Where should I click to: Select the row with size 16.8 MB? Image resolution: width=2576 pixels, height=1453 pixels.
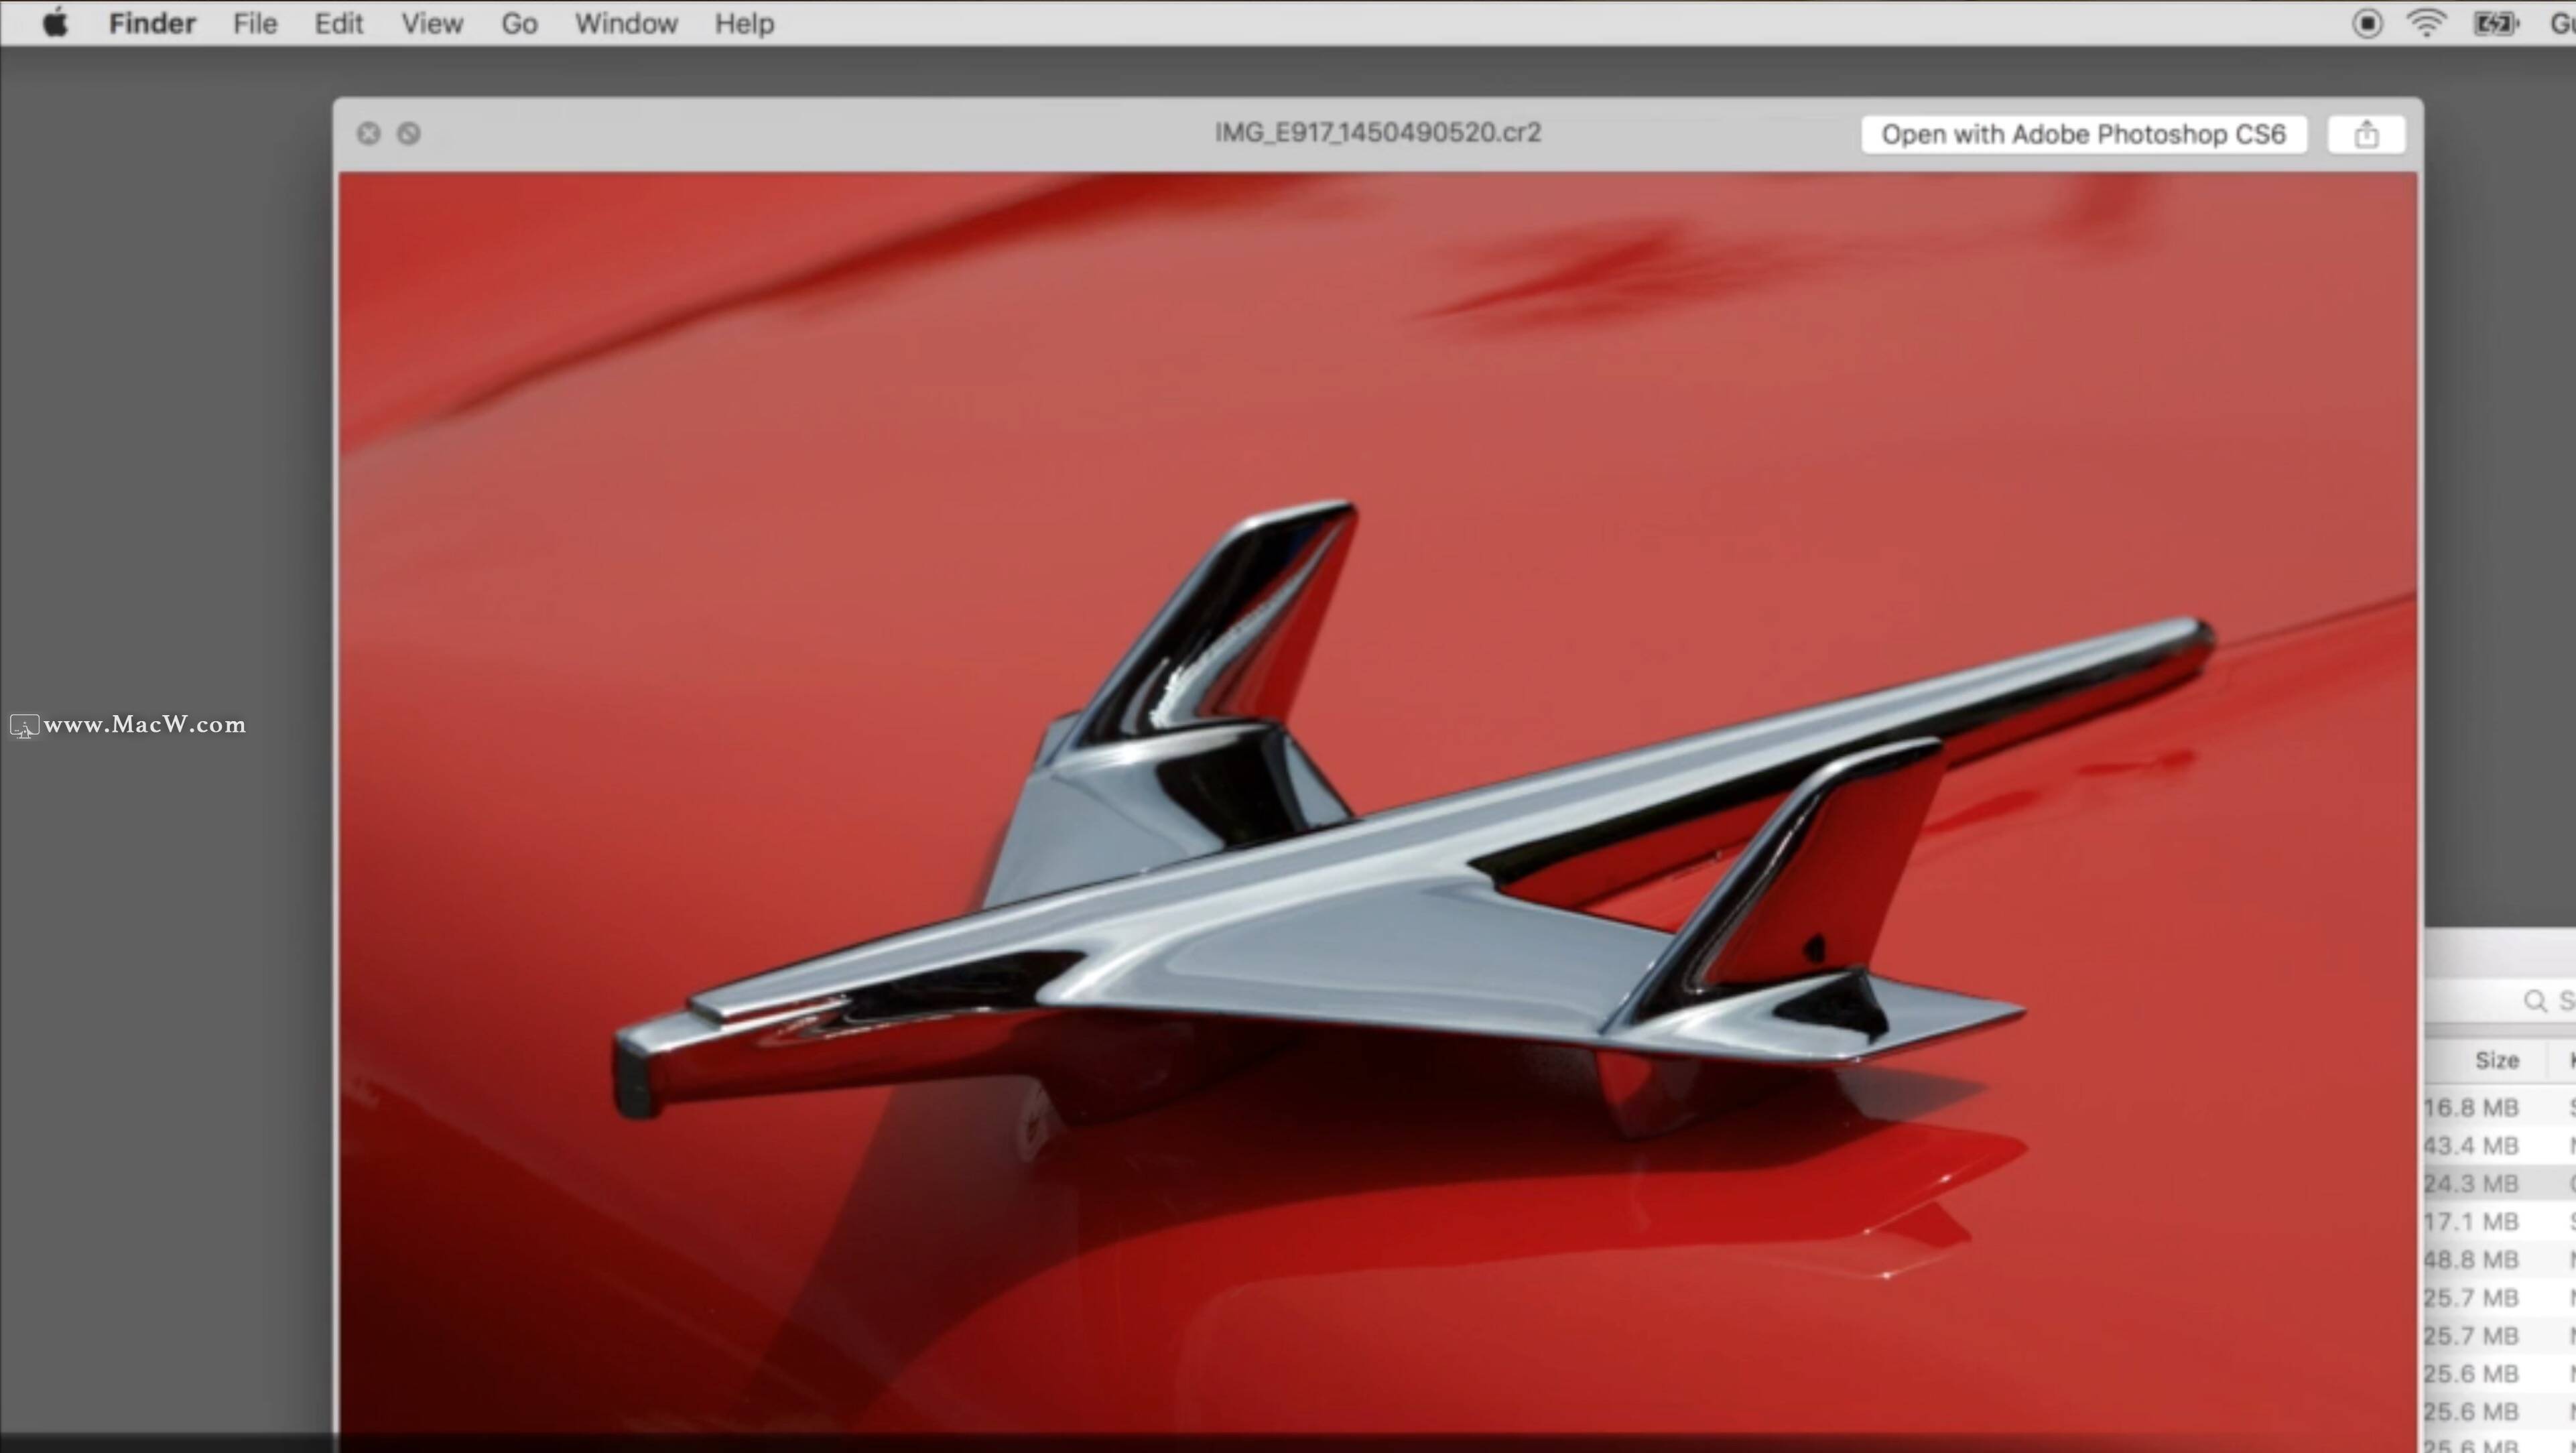click(2500, 1107)
